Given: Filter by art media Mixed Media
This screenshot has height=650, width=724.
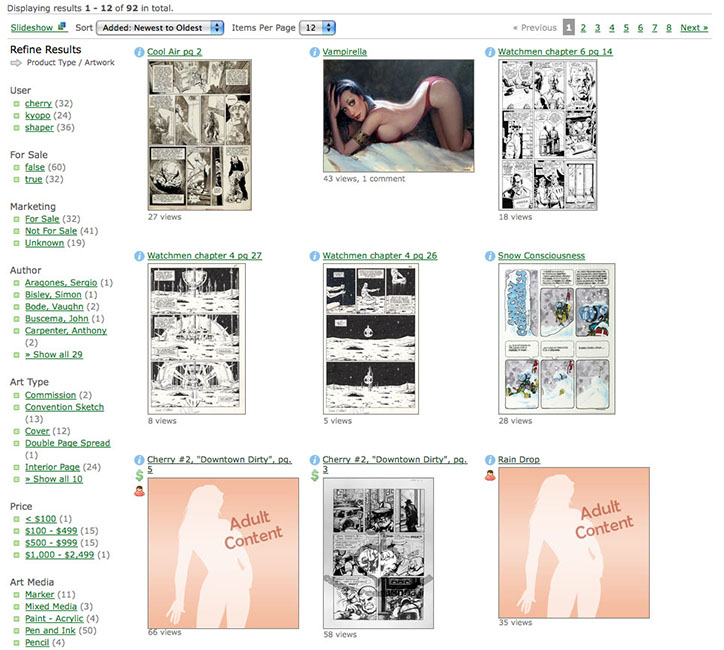Looking at the screenshot, I should coord(51,607).
